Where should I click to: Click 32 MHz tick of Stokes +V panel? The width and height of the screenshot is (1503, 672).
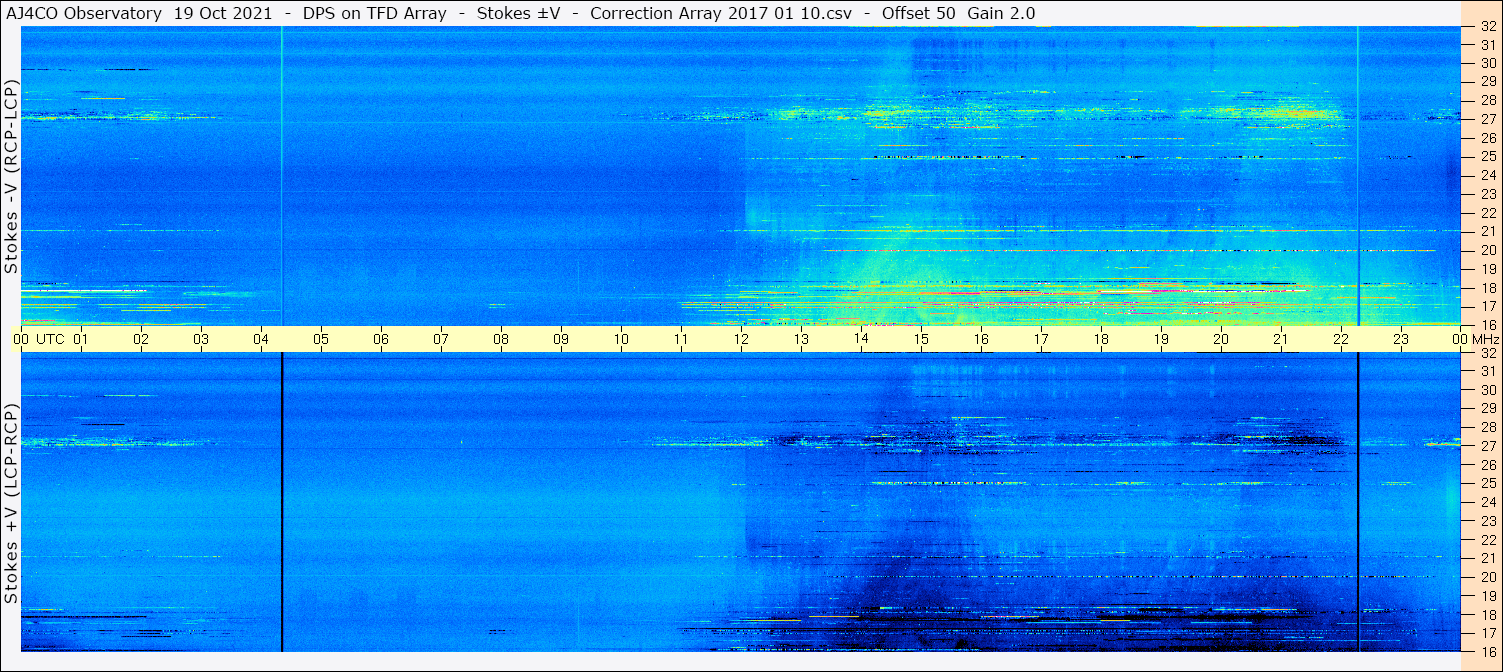coord(1487,353)
